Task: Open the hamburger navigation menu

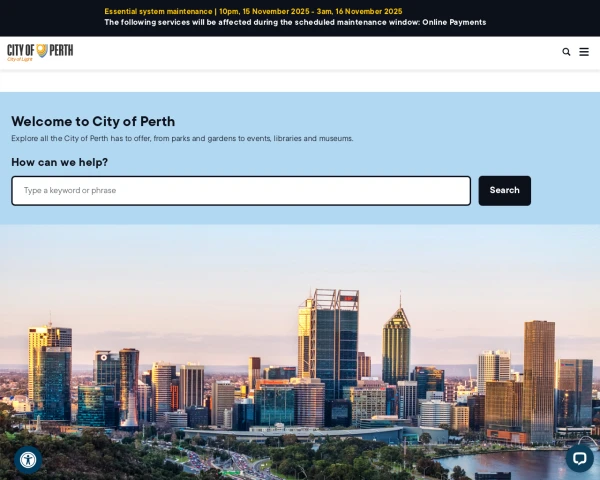Action: coord(584,52)
